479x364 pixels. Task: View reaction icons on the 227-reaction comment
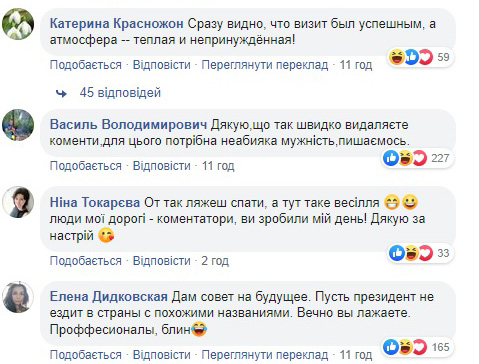pyautogui.click(x=405, y=158)
